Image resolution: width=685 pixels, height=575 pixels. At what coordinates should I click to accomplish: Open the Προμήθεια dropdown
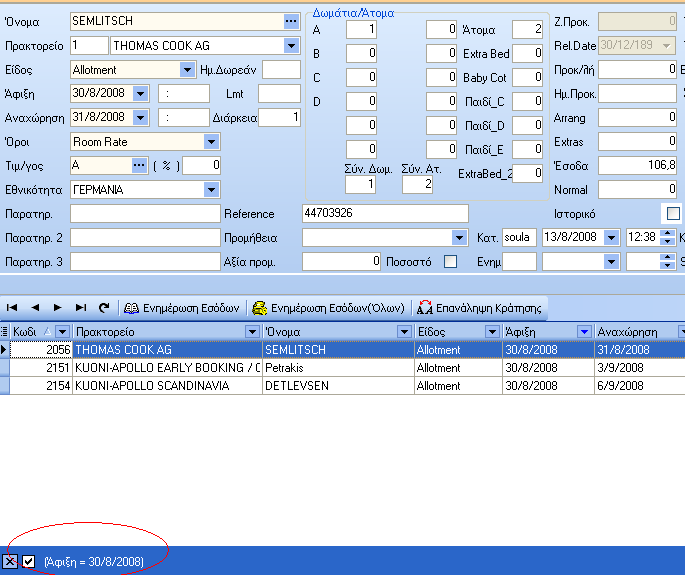[x=459, y=238]
